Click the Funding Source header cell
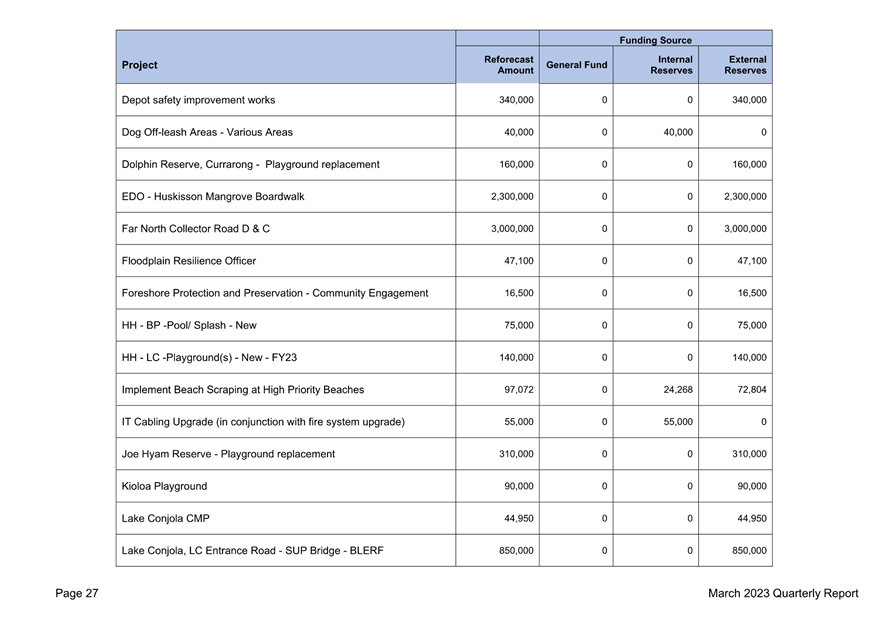This screenshot has width=888, height=628. (655, 40)
